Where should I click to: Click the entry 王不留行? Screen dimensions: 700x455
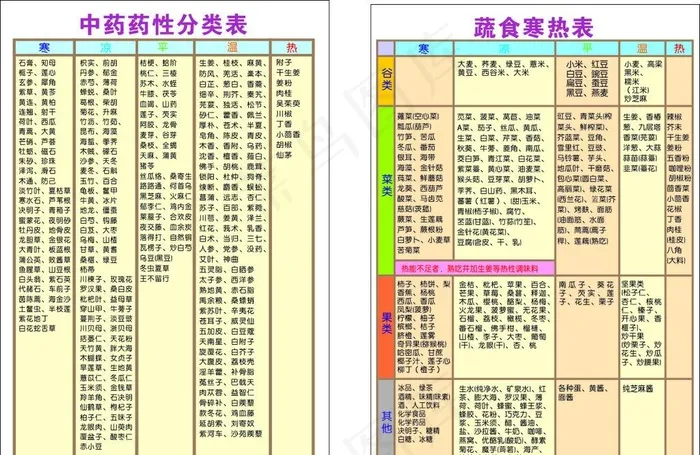point(154,279)
